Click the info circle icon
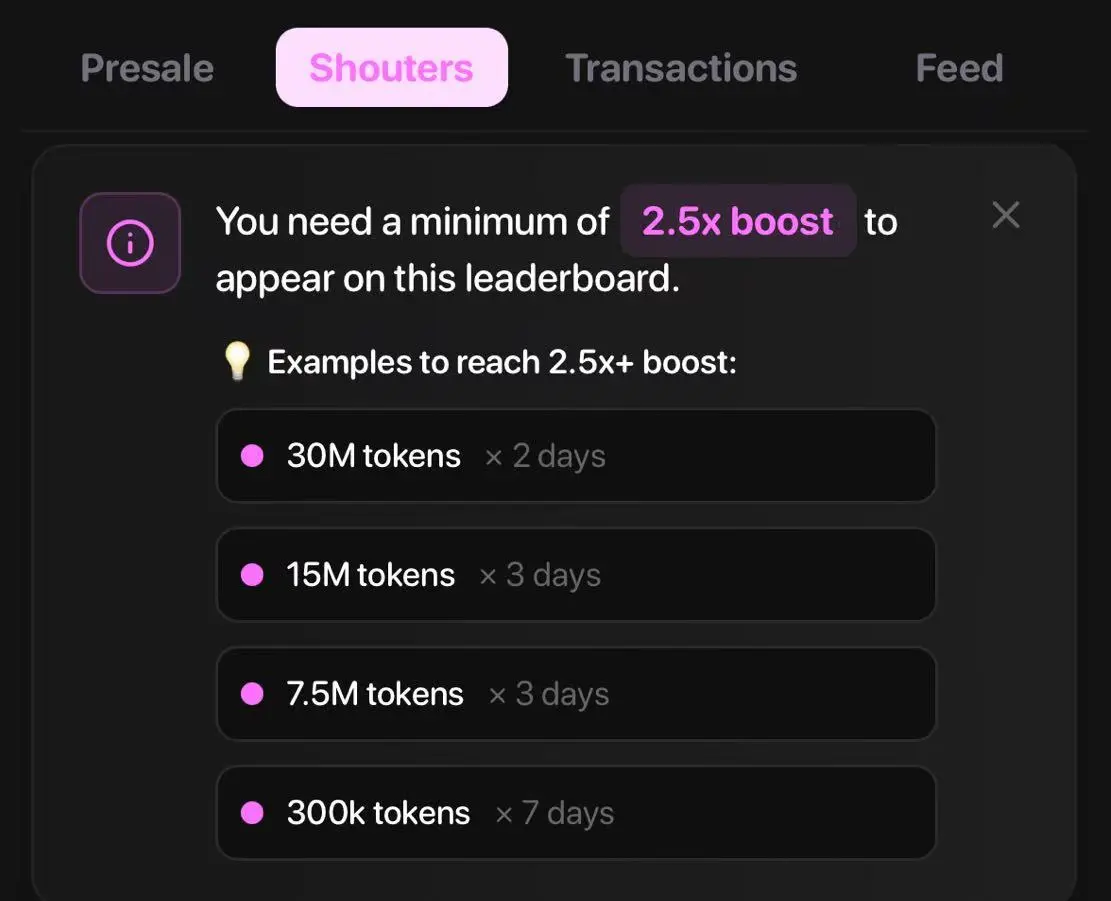The height and width of the screenshot is (901, 1111). coord(130,243)
